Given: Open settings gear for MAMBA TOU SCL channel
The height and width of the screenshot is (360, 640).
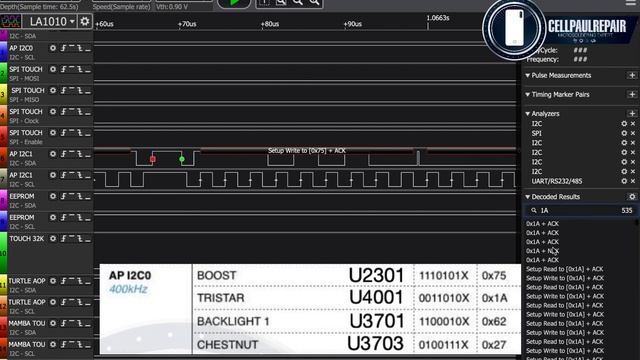Looking at the screenshot, I should tap(53, 345).
